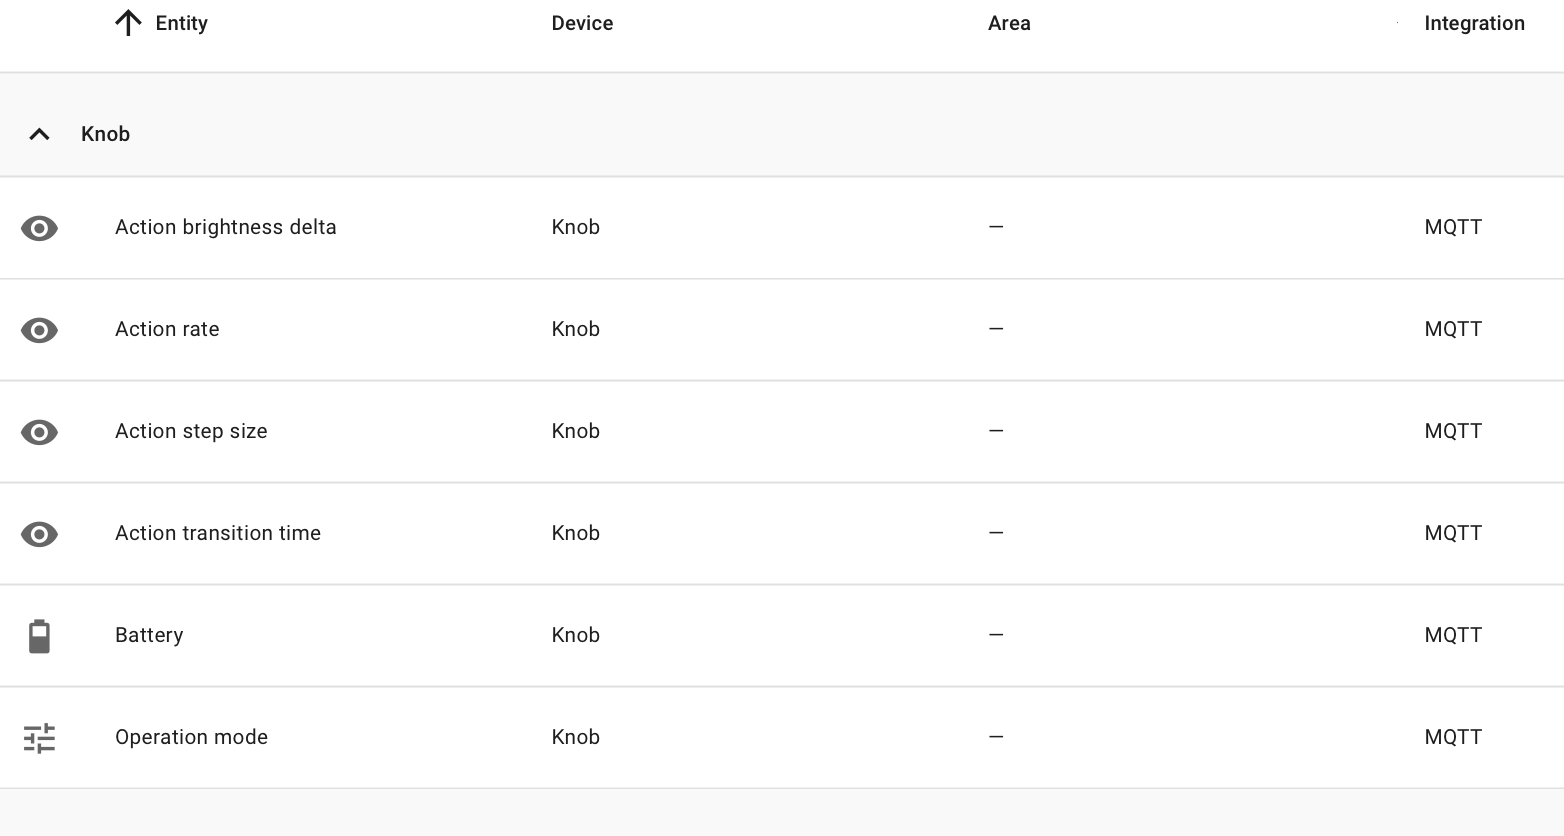1564x836 pixels.
Task: Sort the table by Area column
Action: pyautogui.click(x=1009, y=23)
